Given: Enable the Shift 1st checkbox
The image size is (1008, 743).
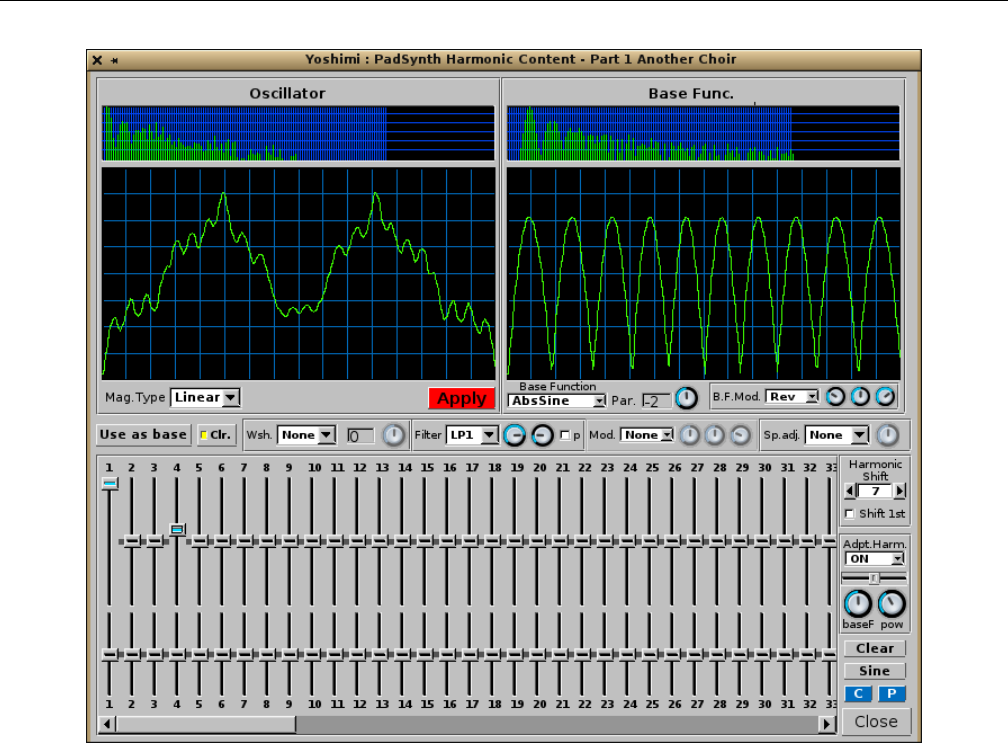Looking at the screenshot, I should (x=850, y=514).
